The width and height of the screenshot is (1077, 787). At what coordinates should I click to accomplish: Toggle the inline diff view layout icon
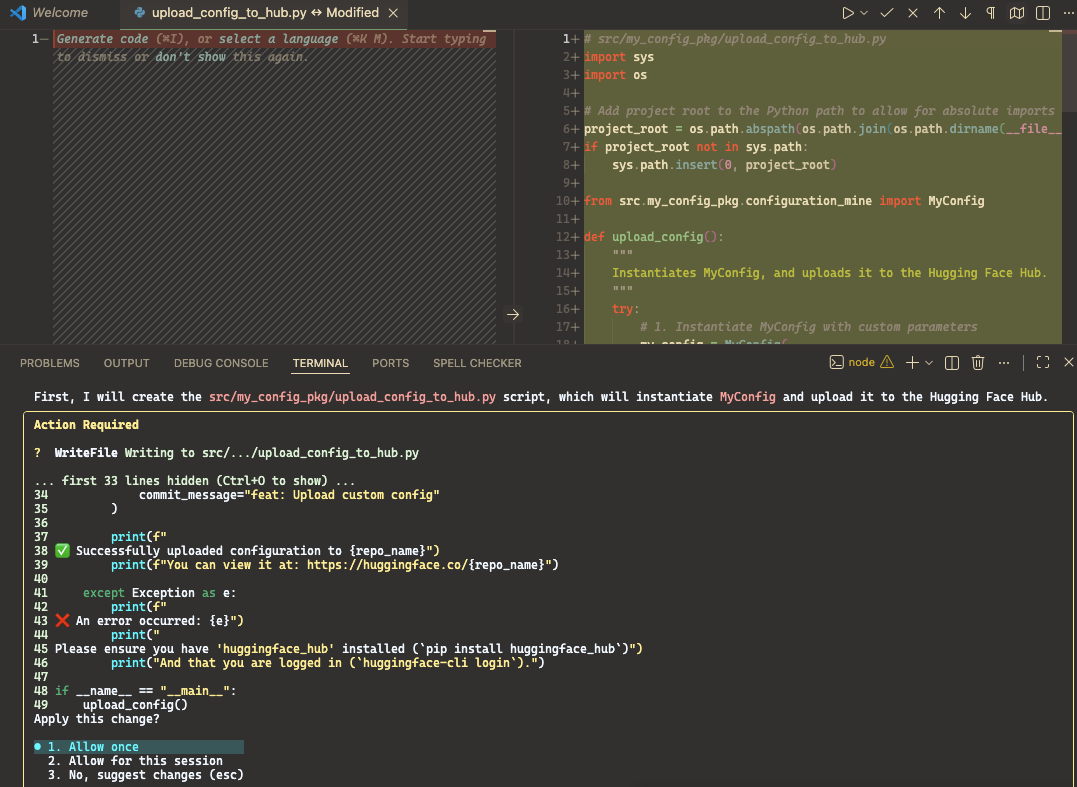(x=1043, y=13)
